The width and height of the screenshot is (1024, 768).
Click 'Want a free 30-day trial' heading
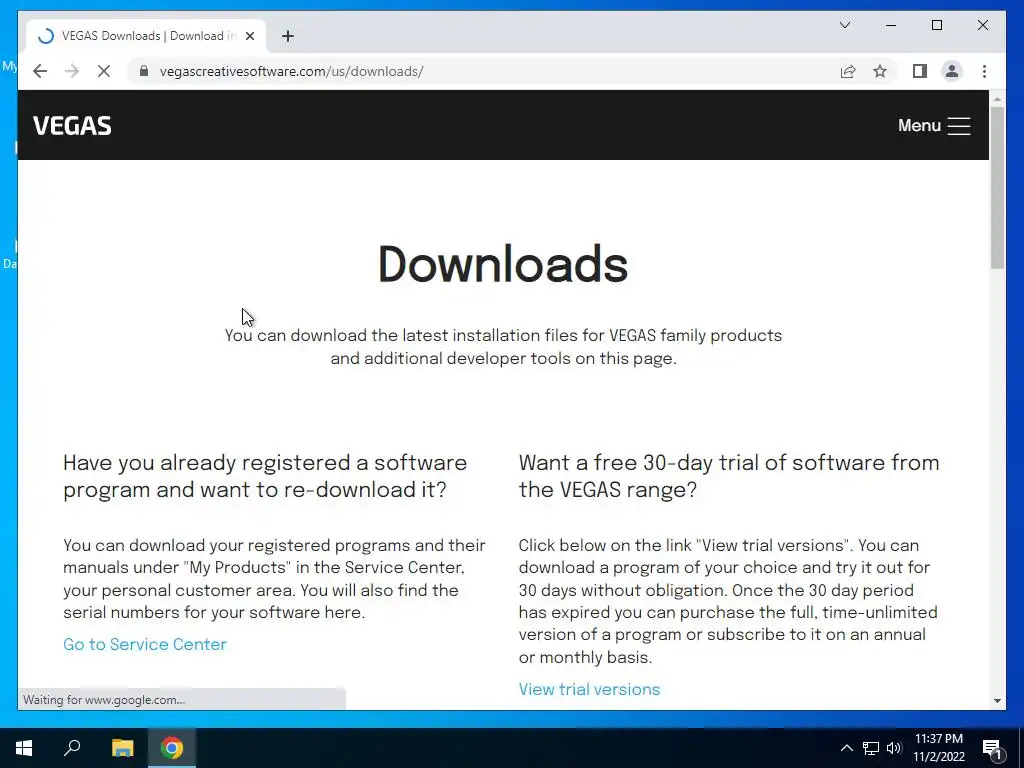729,476
